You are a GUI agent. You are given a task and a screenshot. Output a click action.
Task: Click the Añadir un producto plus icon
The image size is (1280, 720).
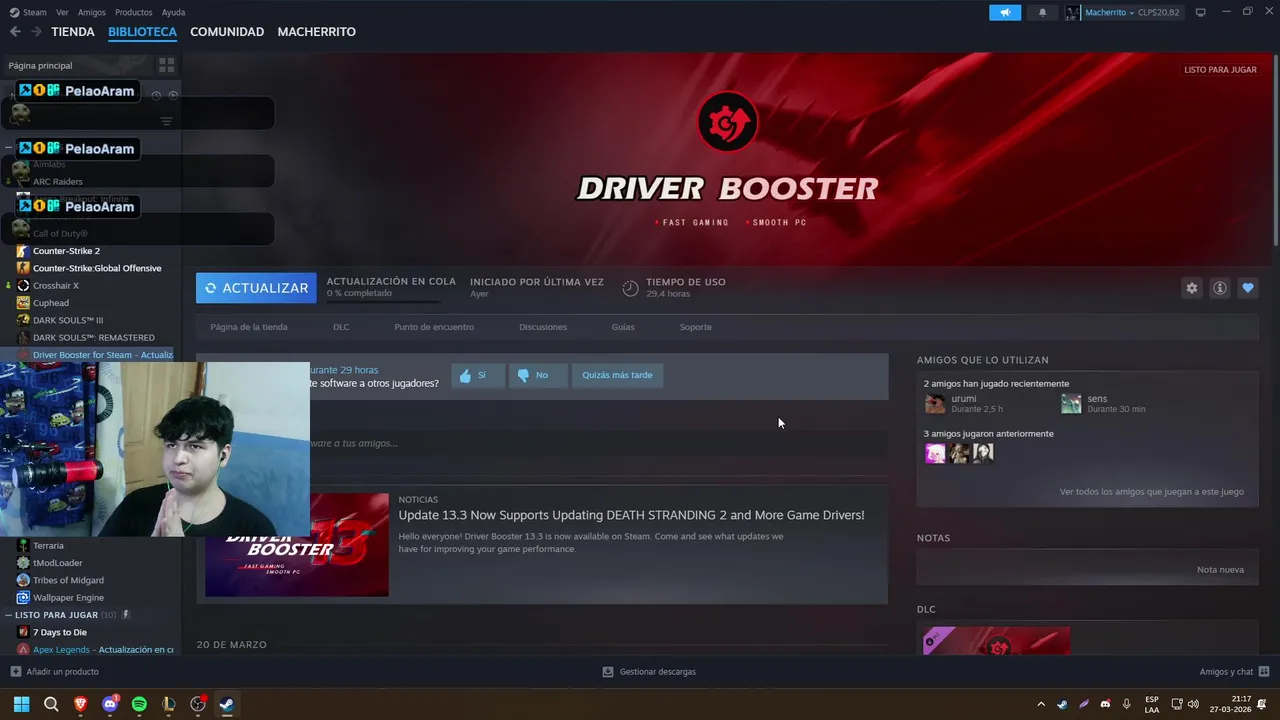coord(15,672)
